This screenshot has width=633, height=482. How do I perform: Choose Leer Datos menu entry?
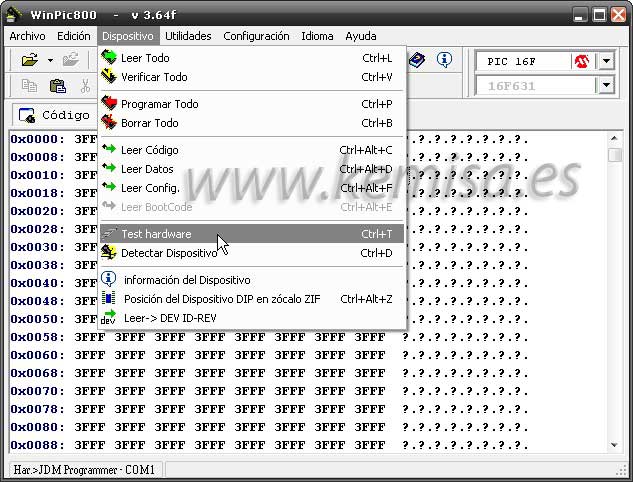coord(252,169)
